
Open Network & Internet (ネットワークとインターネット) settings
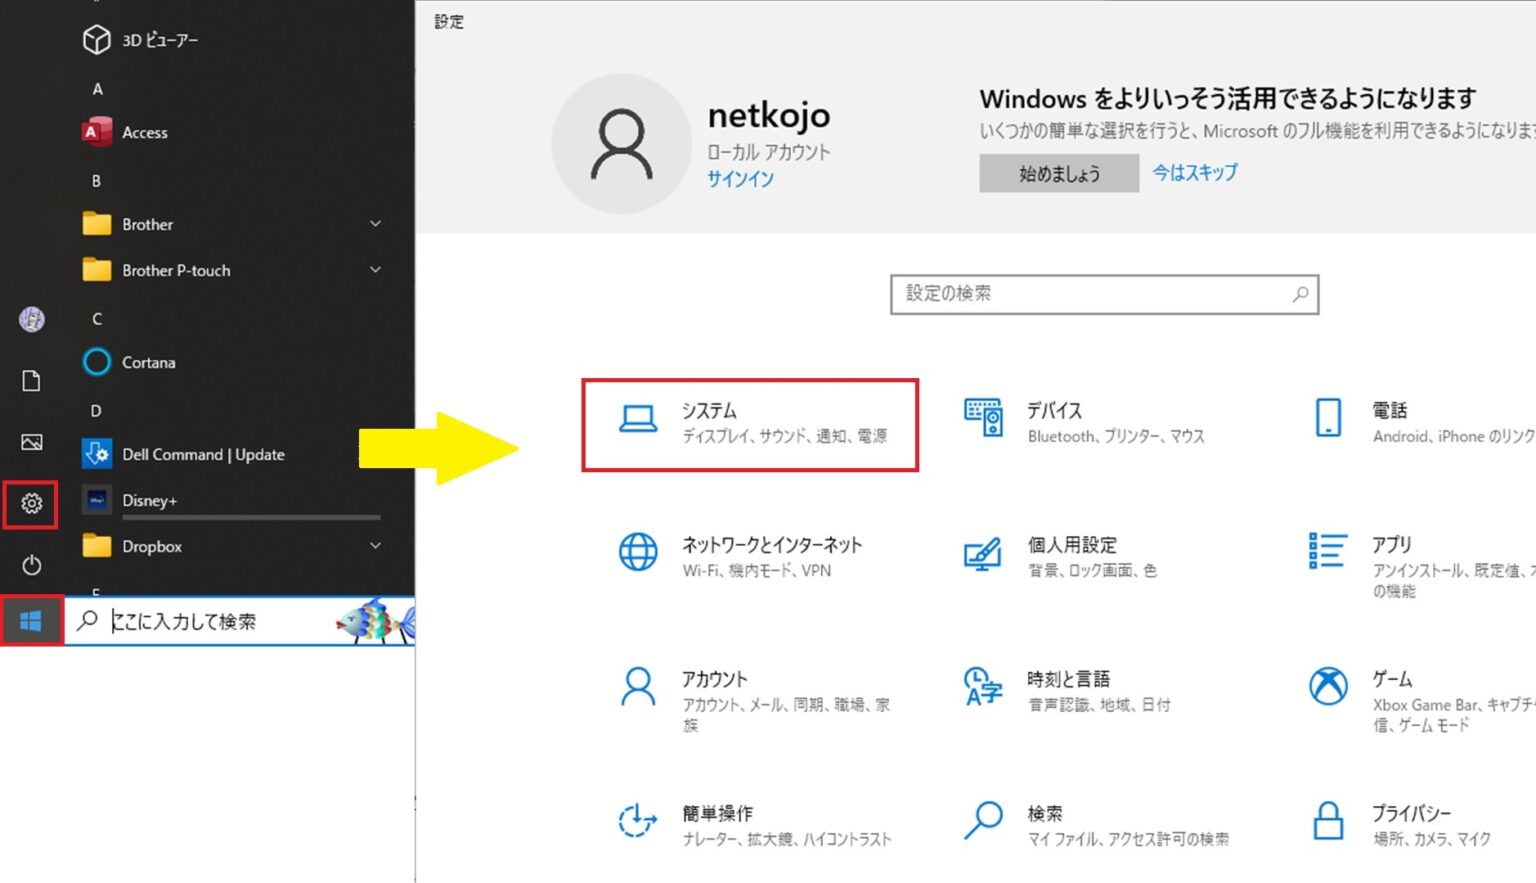pyautogui.click(x=740, y=556)
